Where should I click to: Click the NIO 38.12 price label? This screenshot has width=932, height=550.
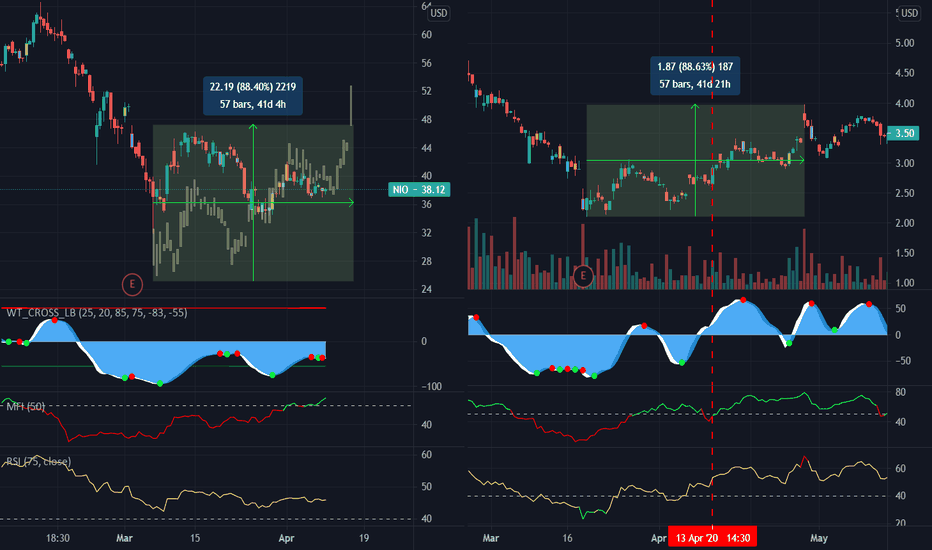point(419,190)
